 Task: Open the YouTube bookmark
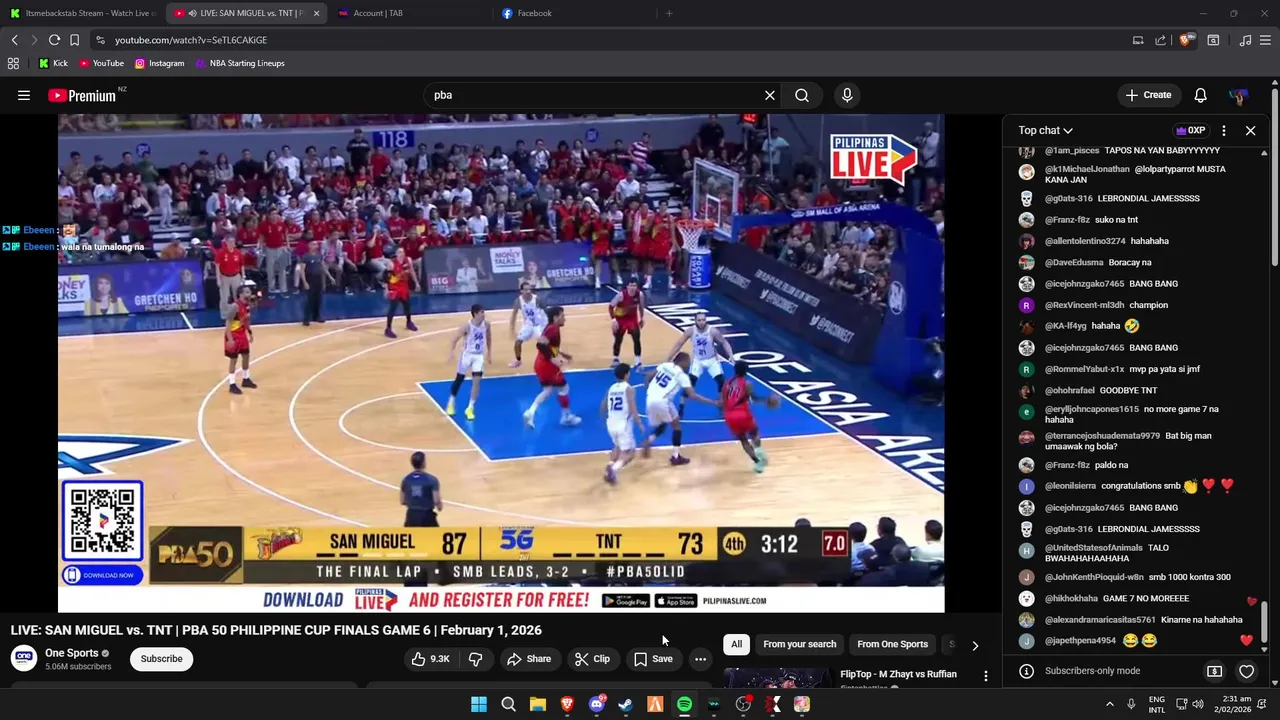pos(101,63)
